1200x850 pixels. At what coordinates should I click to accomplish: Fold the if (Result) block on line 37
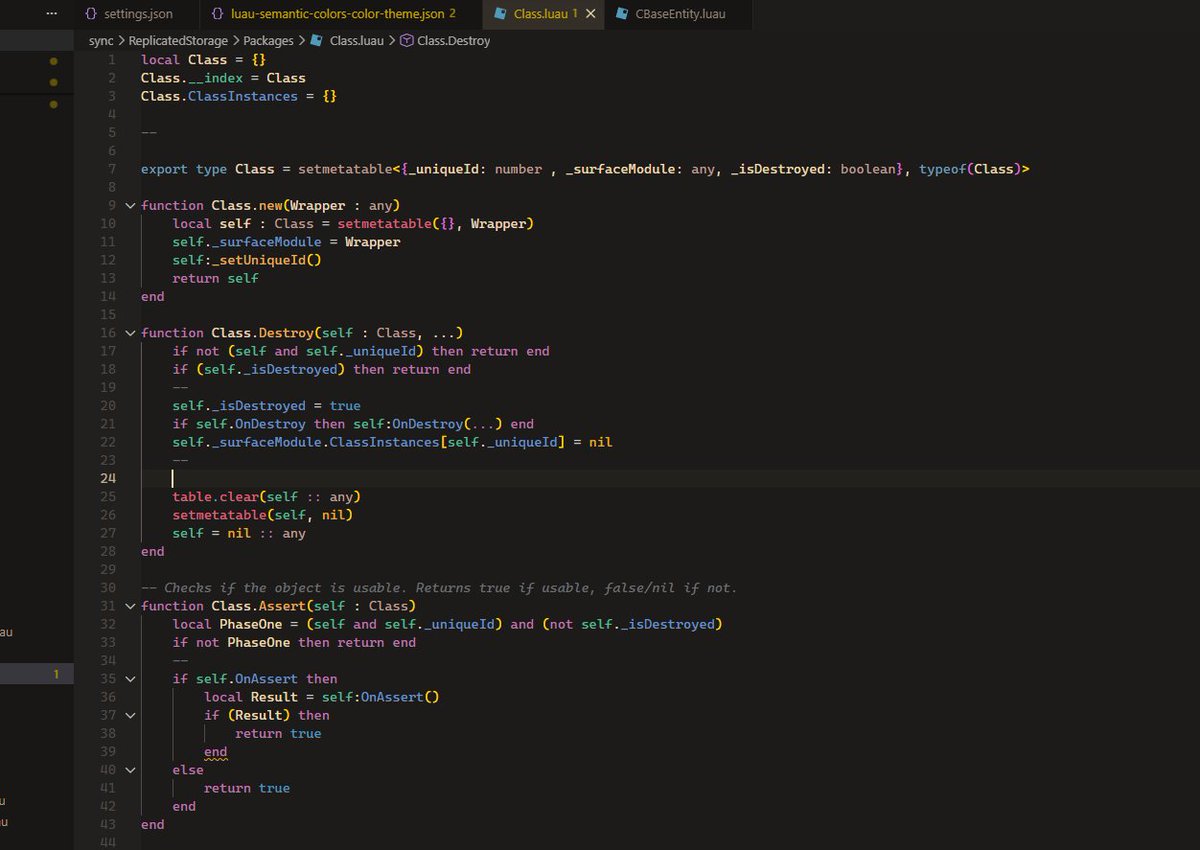(129, 715)
